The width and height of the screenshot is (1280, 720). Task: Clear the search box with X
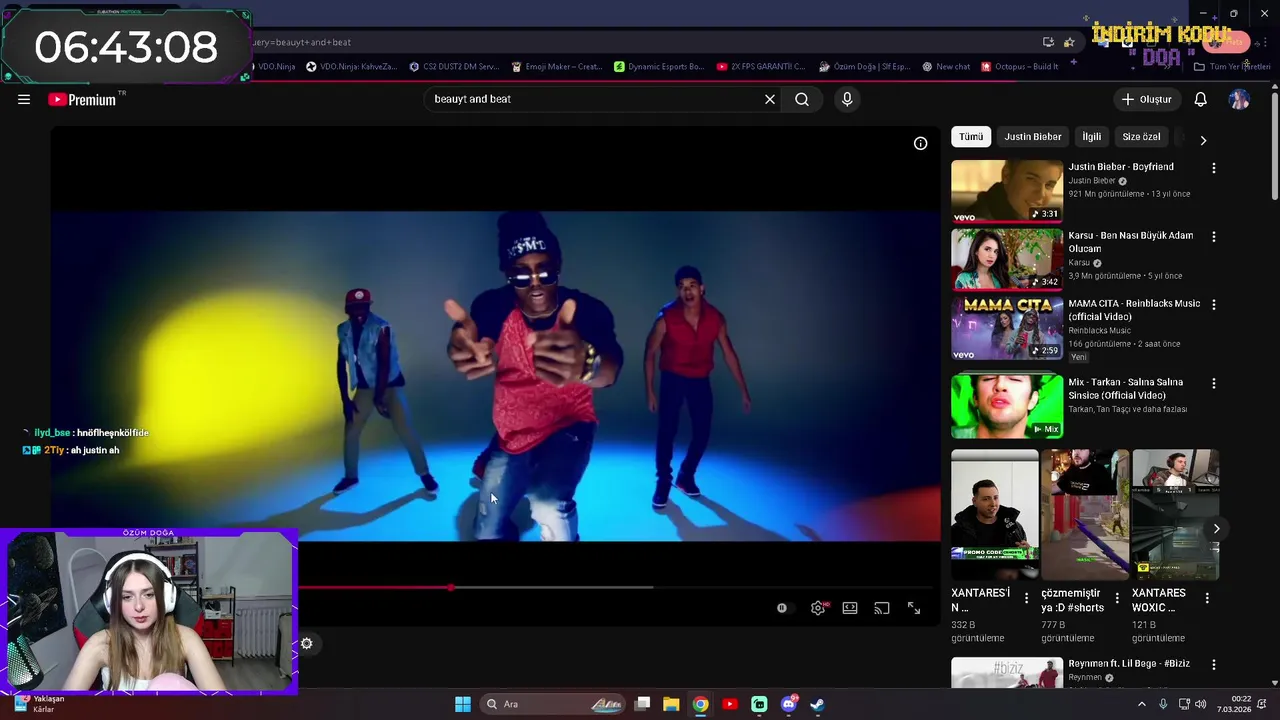pos(770,99)
